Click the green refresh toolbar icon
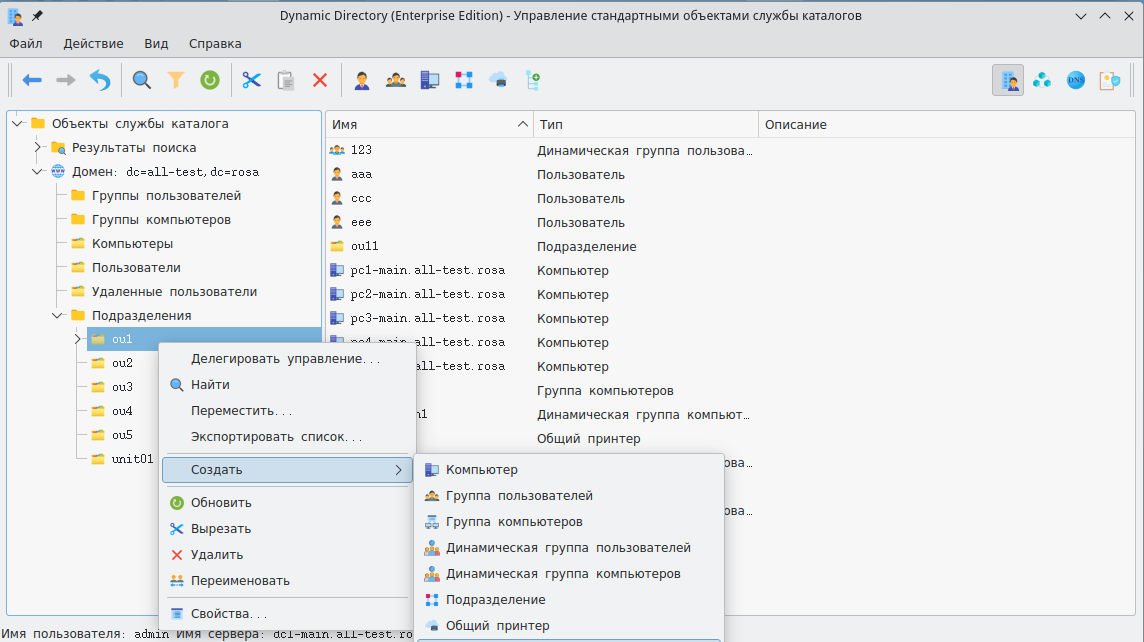1144x642 pixels. coord(210,80)
